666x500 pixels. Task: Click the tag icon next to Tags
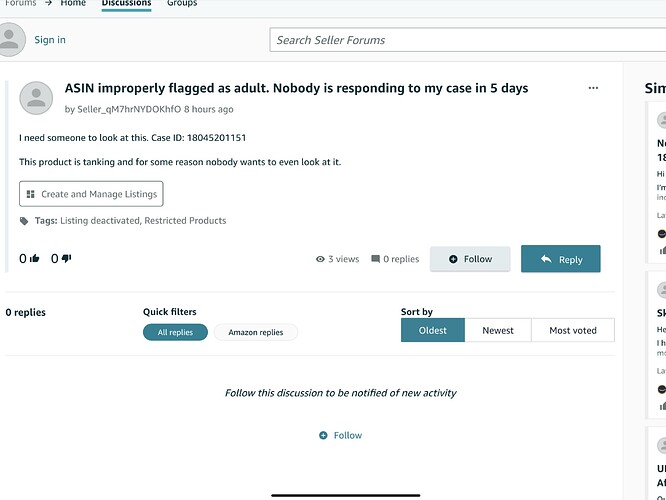(x=24, y=221)
